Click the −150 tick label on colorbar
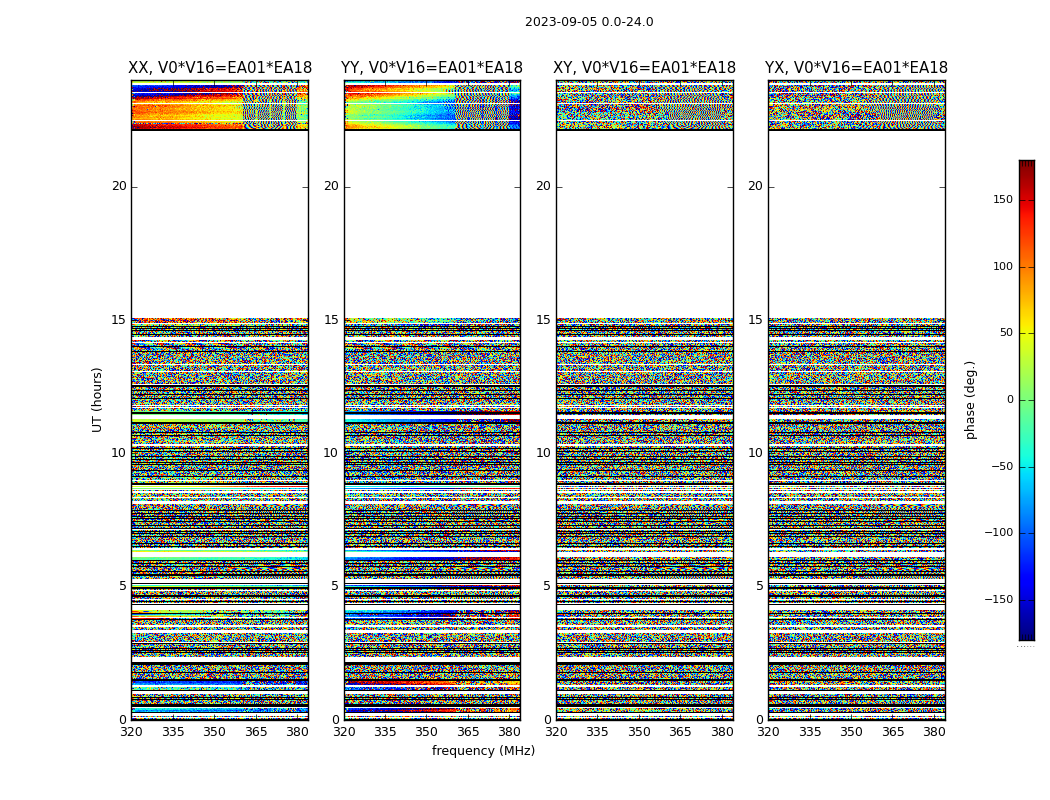Screen dimensions: 1050x800 pyautogui.click(x=999, y=599)
